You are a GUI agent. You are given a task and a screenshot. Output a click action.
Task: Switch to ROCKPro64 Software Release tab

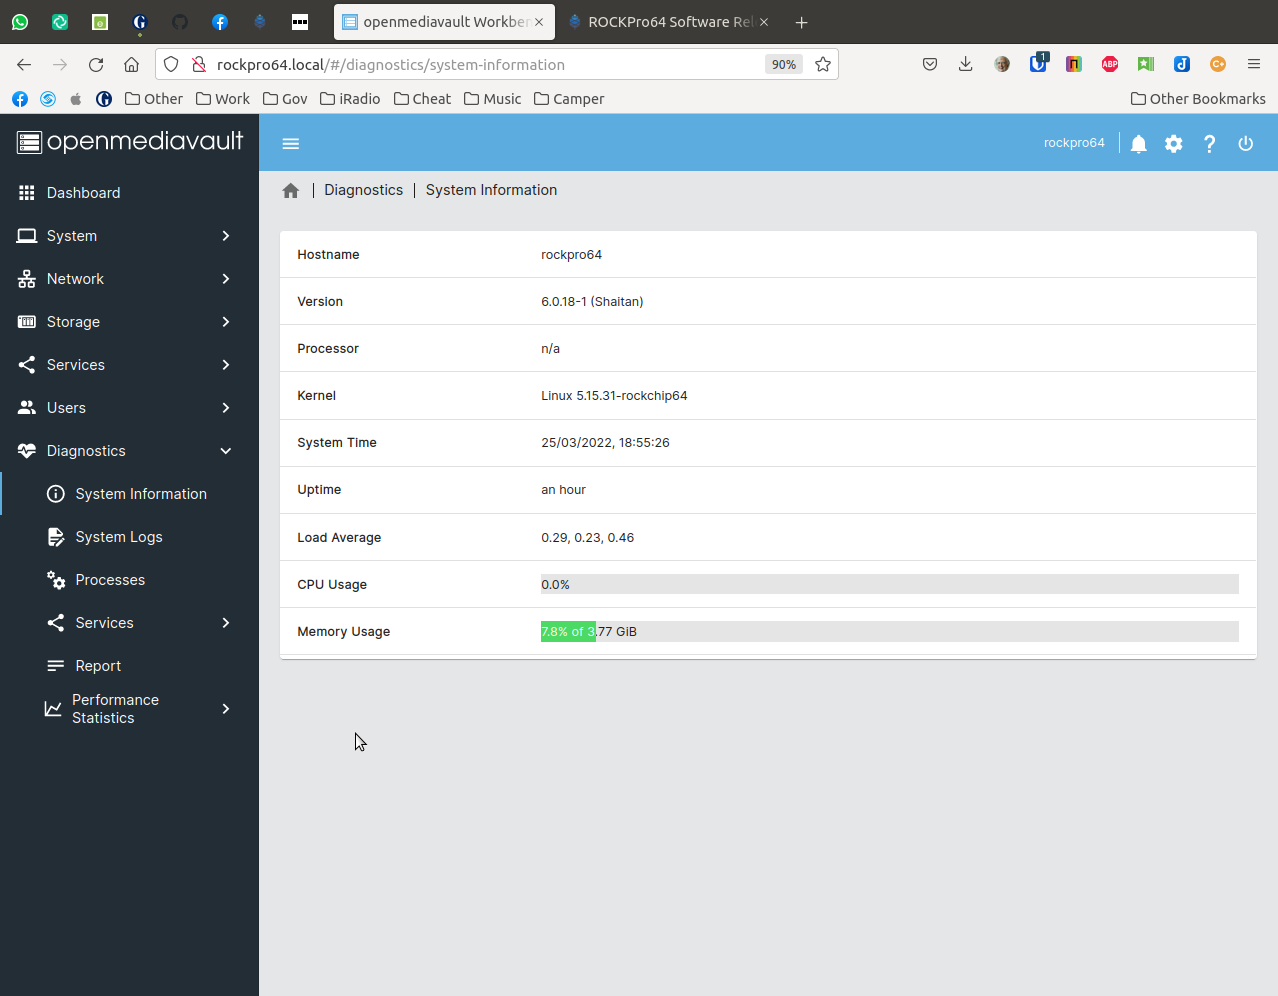[x=669, y=22]
